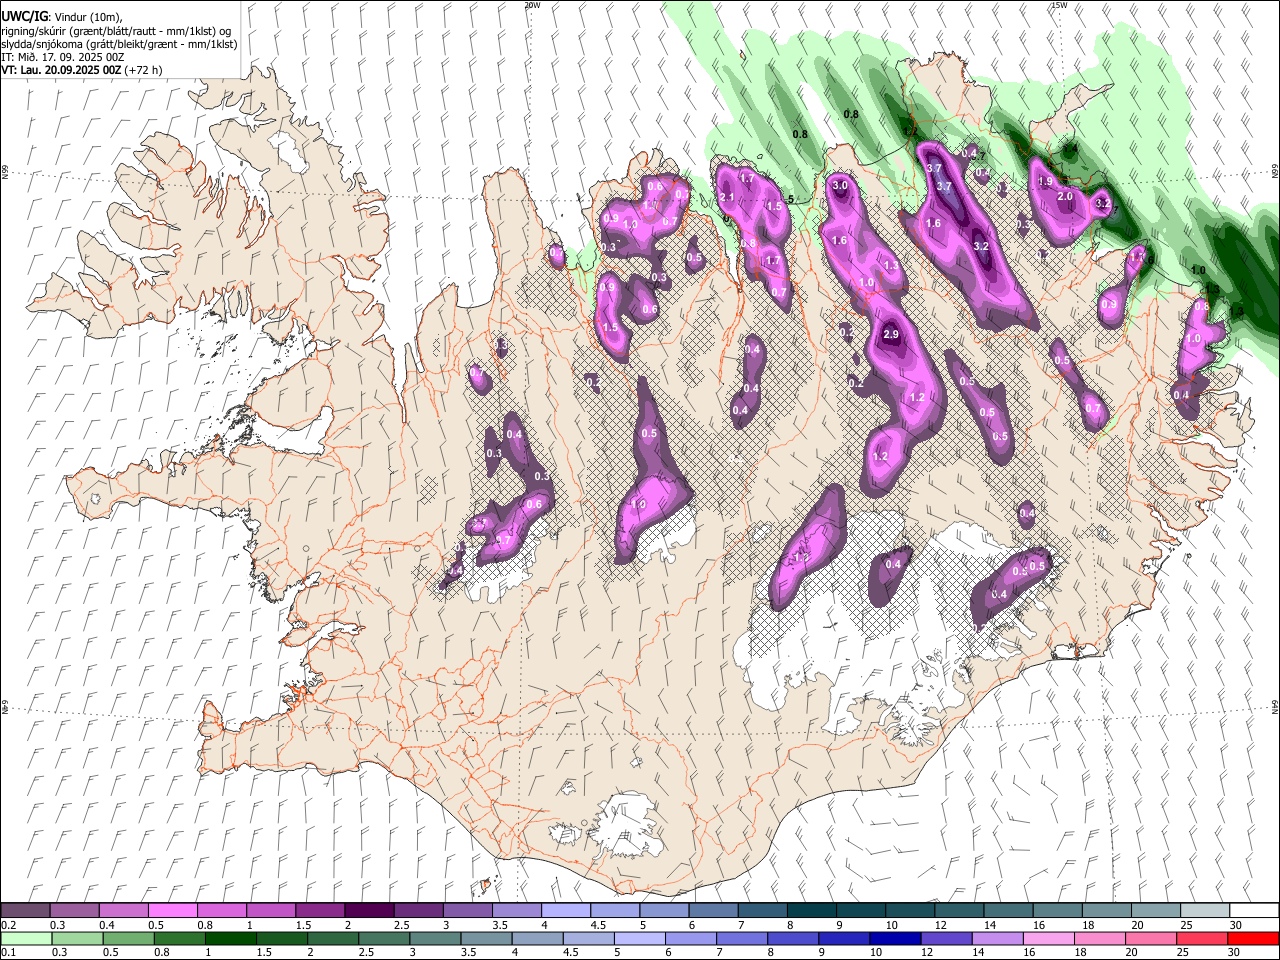Viewport: 1280px width, 960px height.
Task: Click the header line 'UWC/IG: Vindur (10m),'
Action: 61,16
